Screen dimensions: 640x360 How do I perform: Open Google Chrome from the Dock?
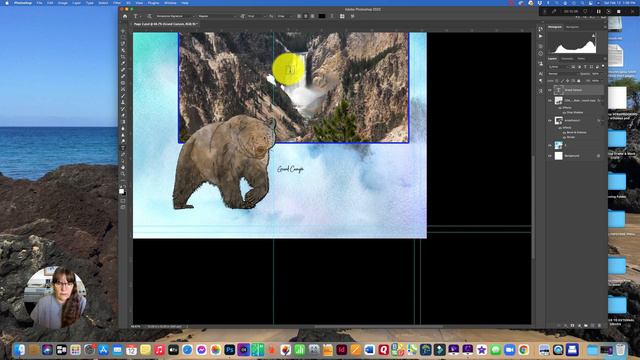coord(524,350)
